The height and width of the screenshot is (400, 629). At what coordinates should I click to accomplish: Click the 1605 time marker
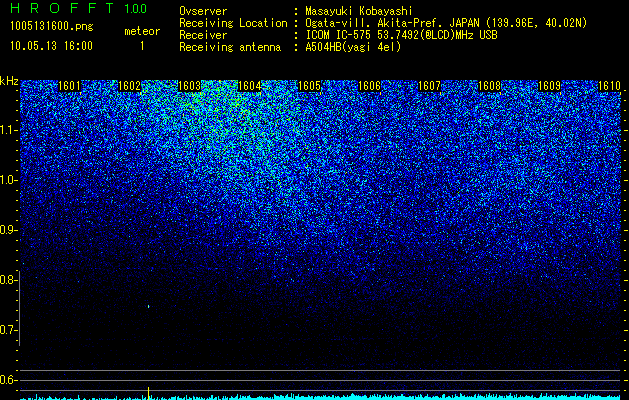310,86
